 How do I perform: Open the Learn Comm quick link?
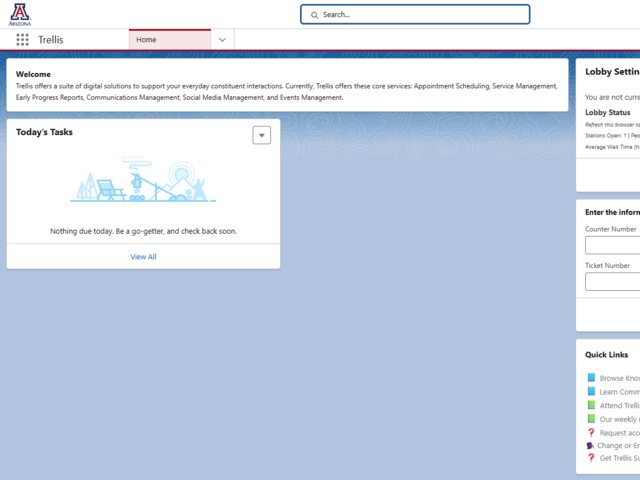pyautogui.click(x=620, y=392)
